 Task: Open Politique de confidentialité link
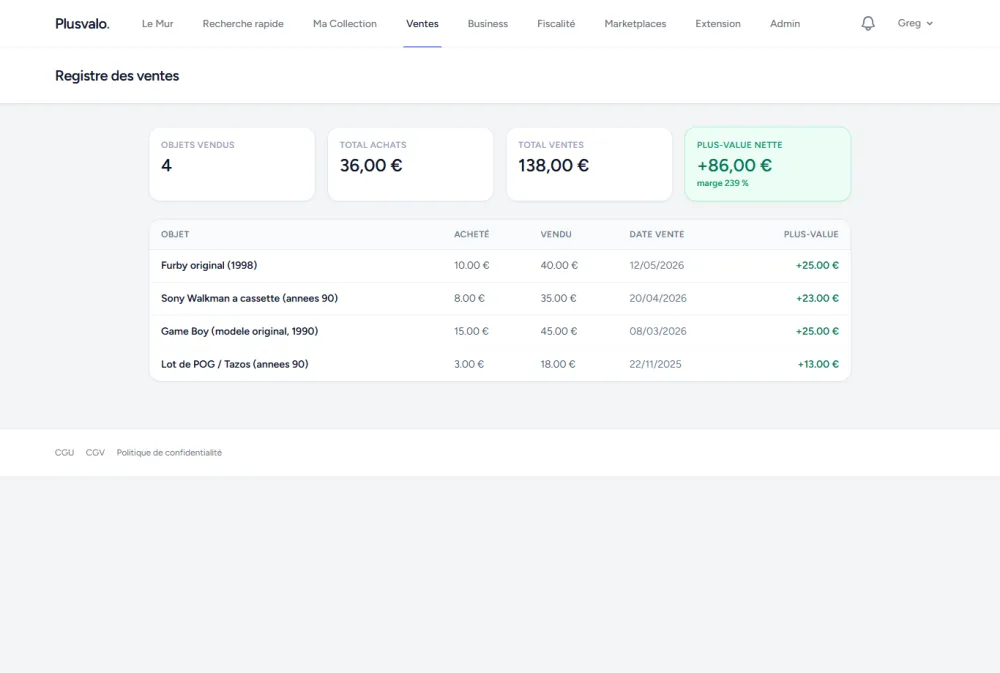(x=169, y=452)
